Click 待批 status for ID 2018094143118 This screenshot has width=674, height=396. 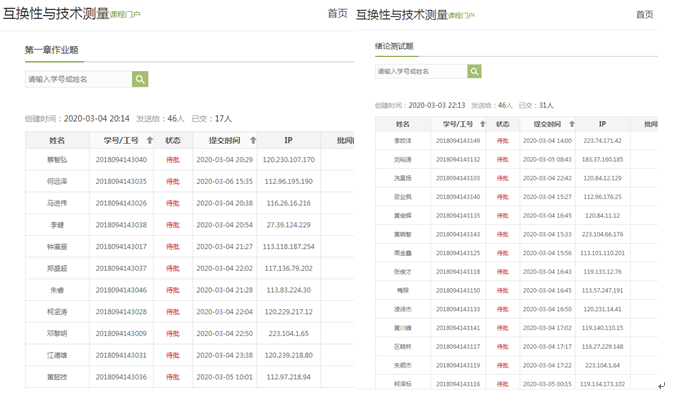tap(502, 272)
